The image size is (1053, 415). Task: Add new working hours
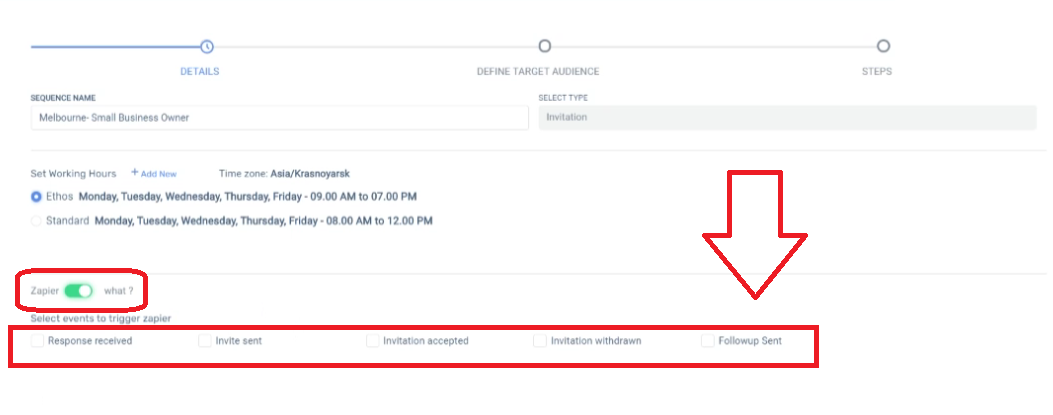154,173
